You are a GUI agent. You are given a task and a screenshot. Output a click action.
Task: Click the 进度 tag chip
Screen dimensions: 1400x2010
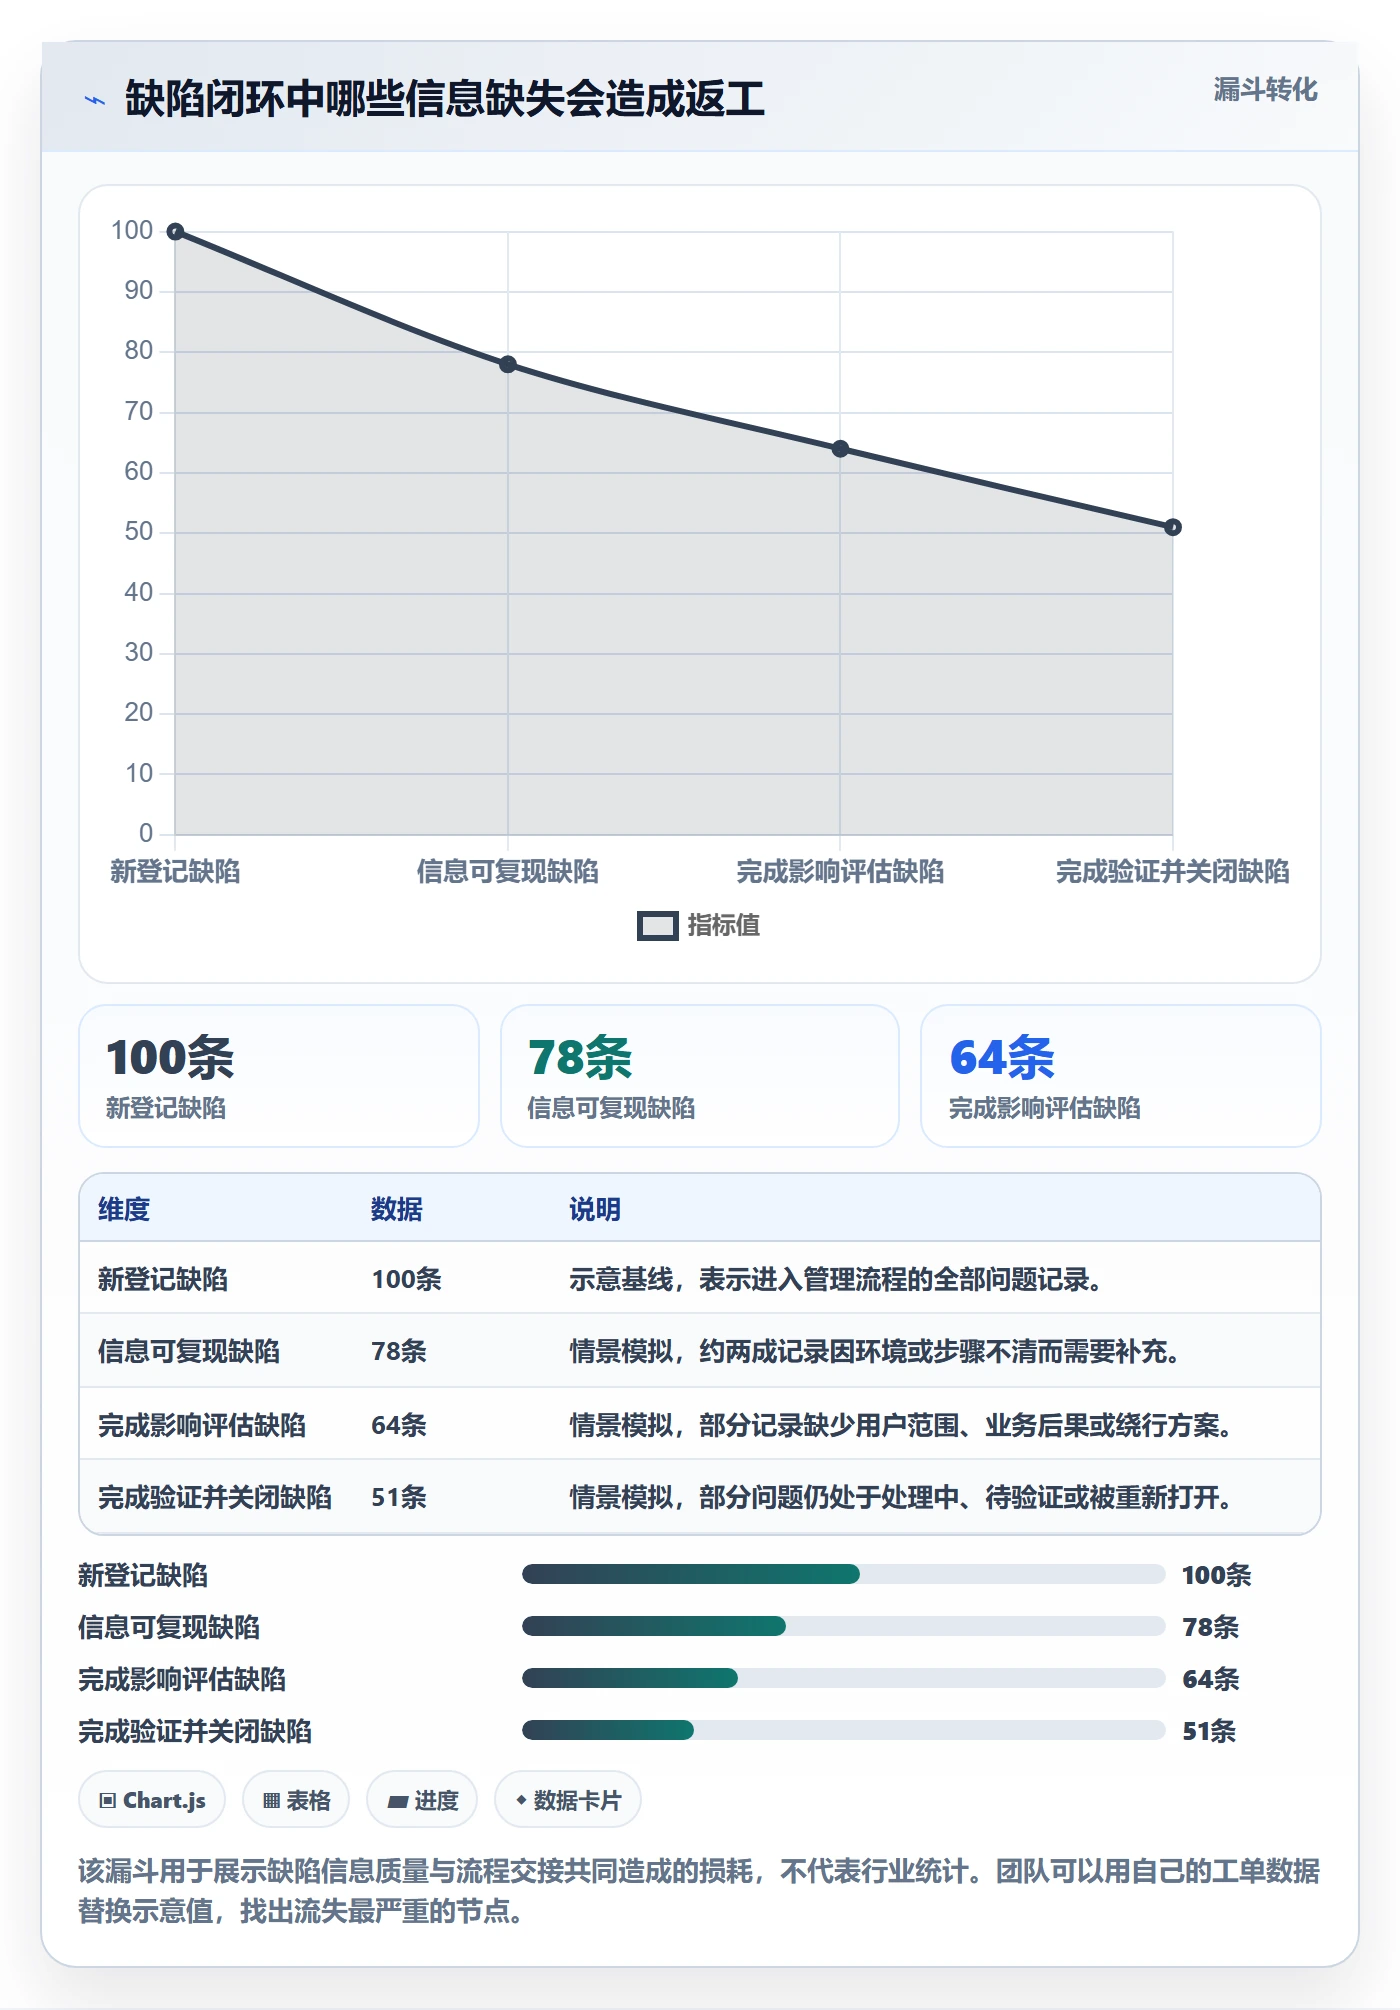(422, 1800)
